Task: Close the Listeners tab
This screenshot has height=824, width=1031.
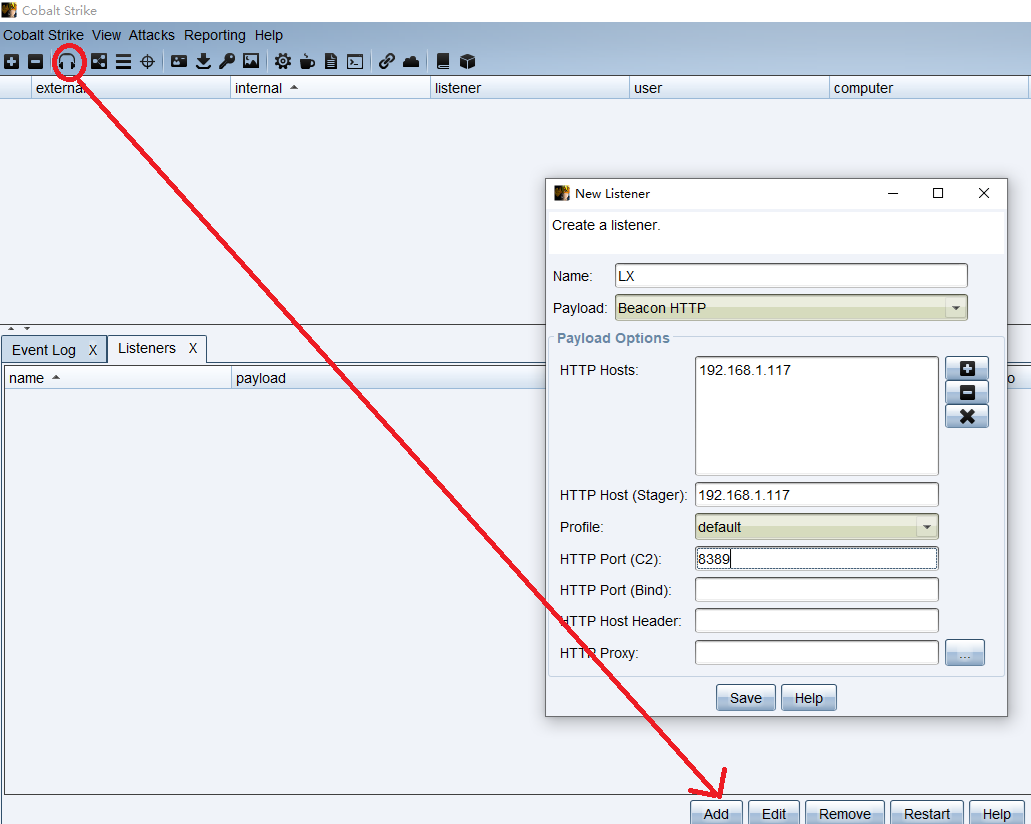Action: point(193,349)
